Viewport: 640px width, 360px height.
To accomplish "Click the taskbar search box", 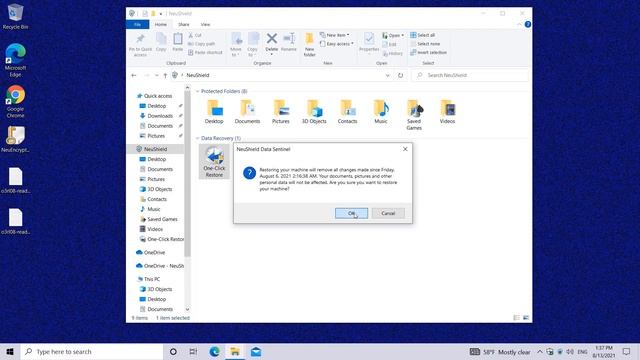I will click(92, 351).
